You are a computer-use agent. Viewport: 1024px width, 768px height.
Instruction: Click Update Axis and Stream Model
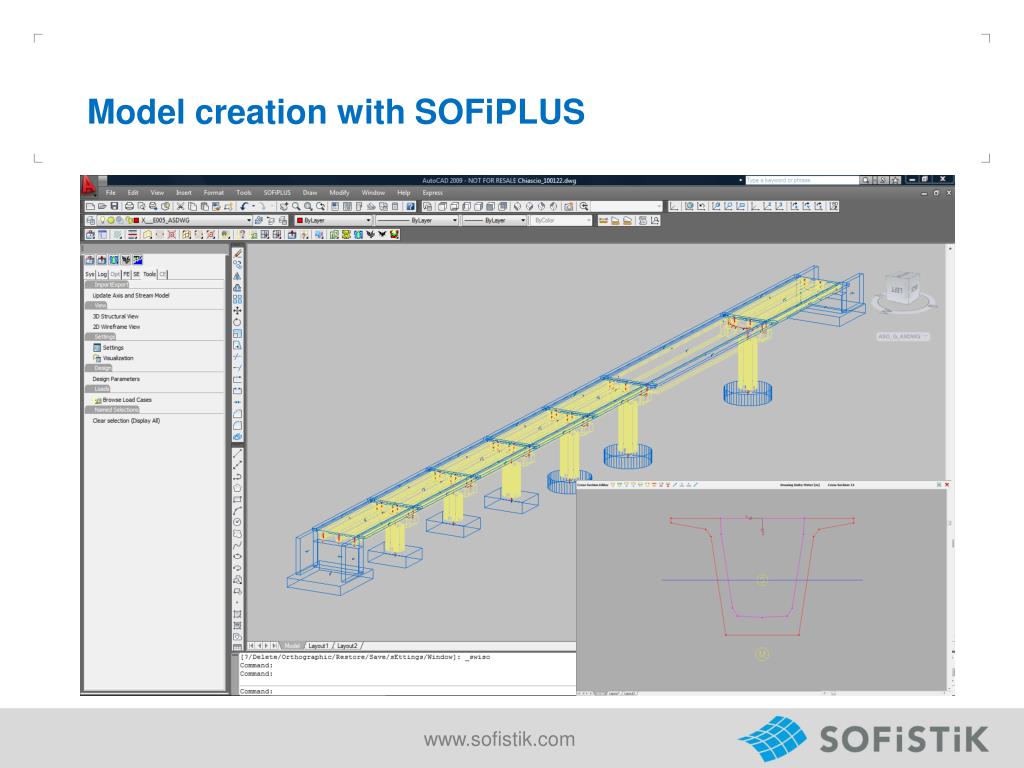(x=131, y=296)
